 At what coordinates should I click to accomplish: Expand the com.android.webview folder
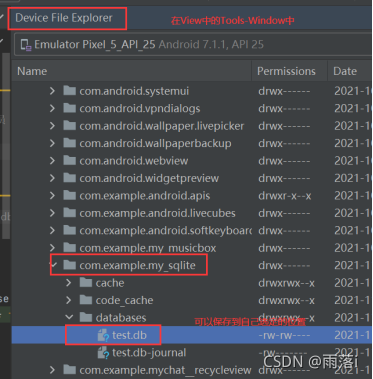52,161
